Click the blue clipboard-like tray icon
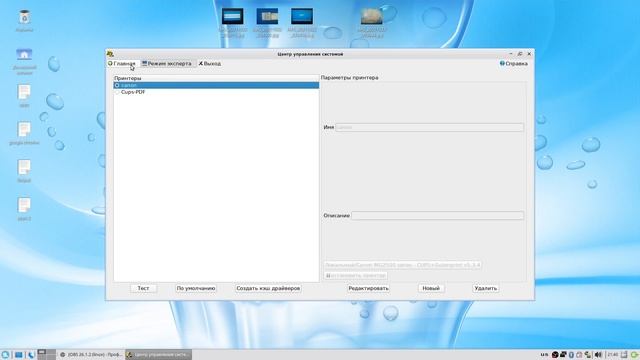This screenshot has width=640, height=360. coord(571,355)
